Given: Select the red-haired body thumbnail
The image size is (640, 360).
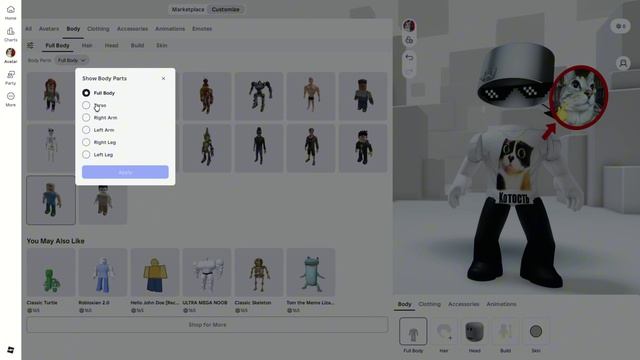Looking at the screenshot, I should point(50,96).
